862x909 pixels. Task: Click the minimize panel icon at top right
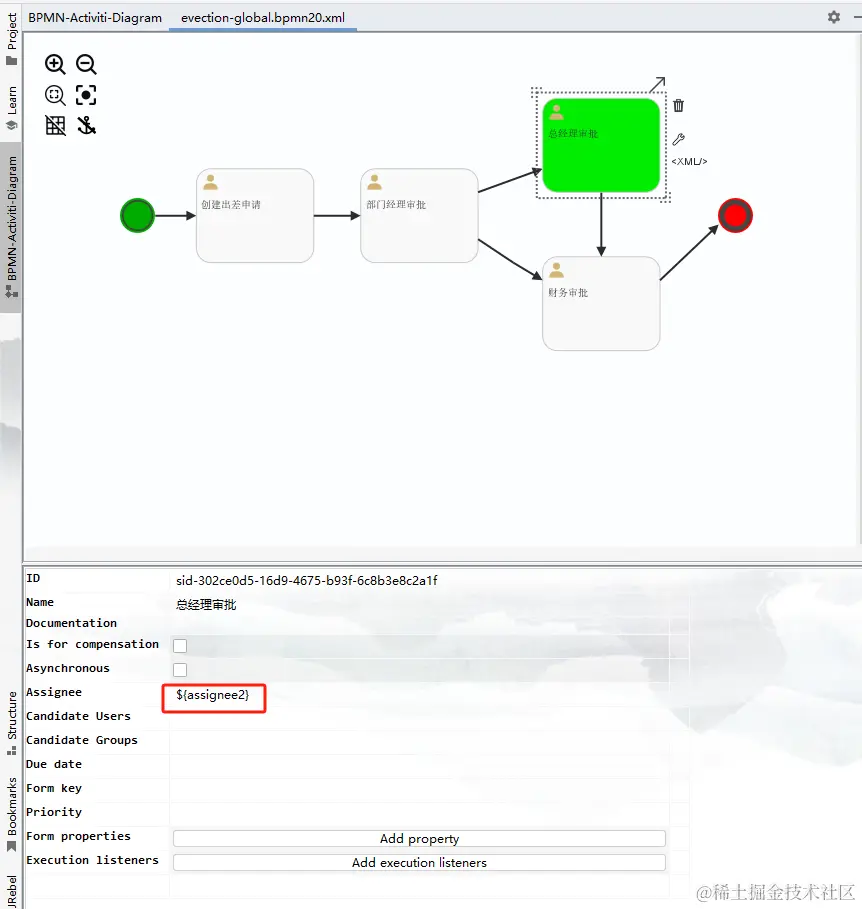coord(858,17)
